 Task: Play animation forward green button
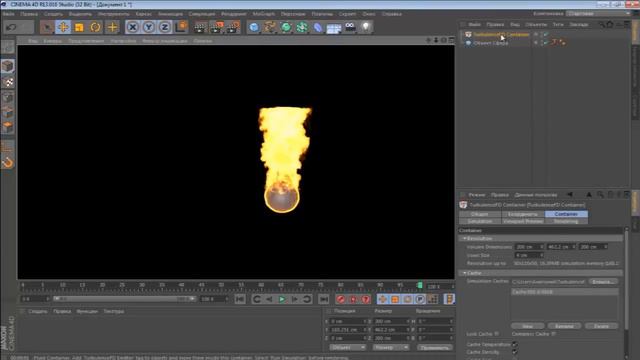tap(282, 299)
